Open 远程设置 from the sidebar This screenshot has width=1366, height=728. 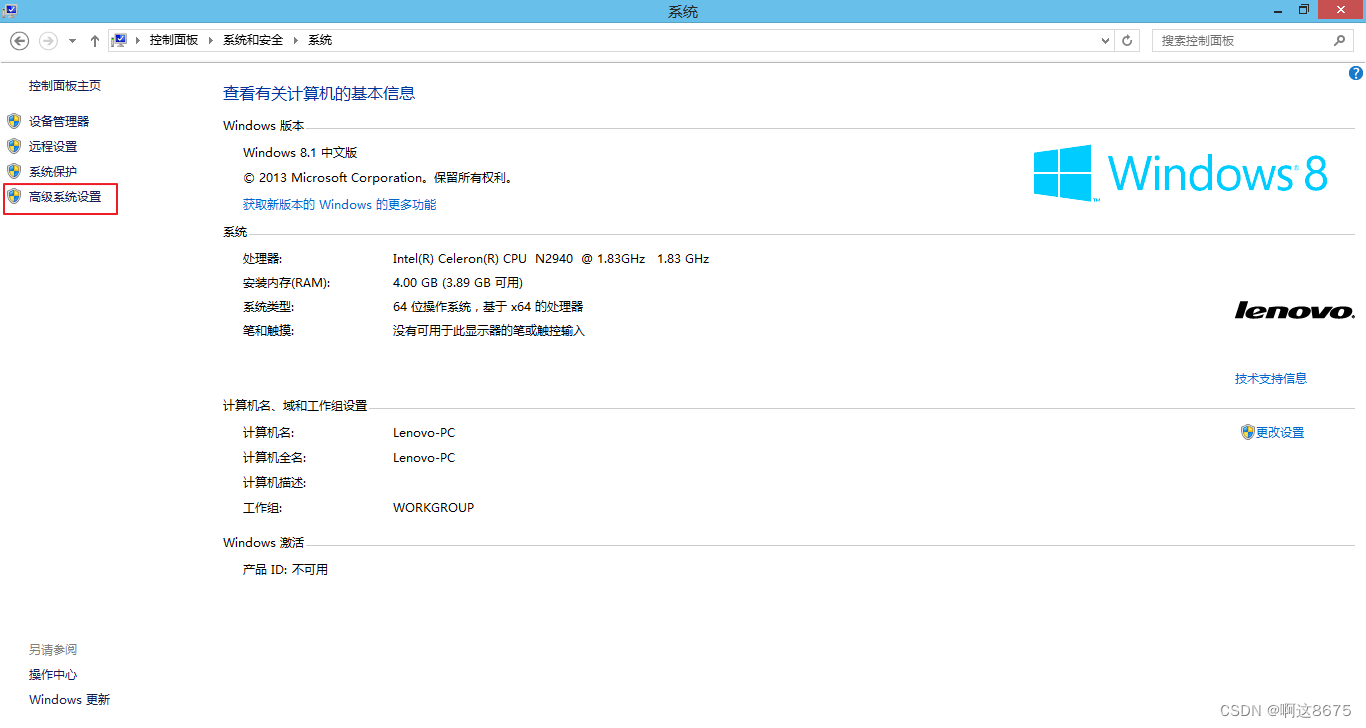(x=53, y=146)
